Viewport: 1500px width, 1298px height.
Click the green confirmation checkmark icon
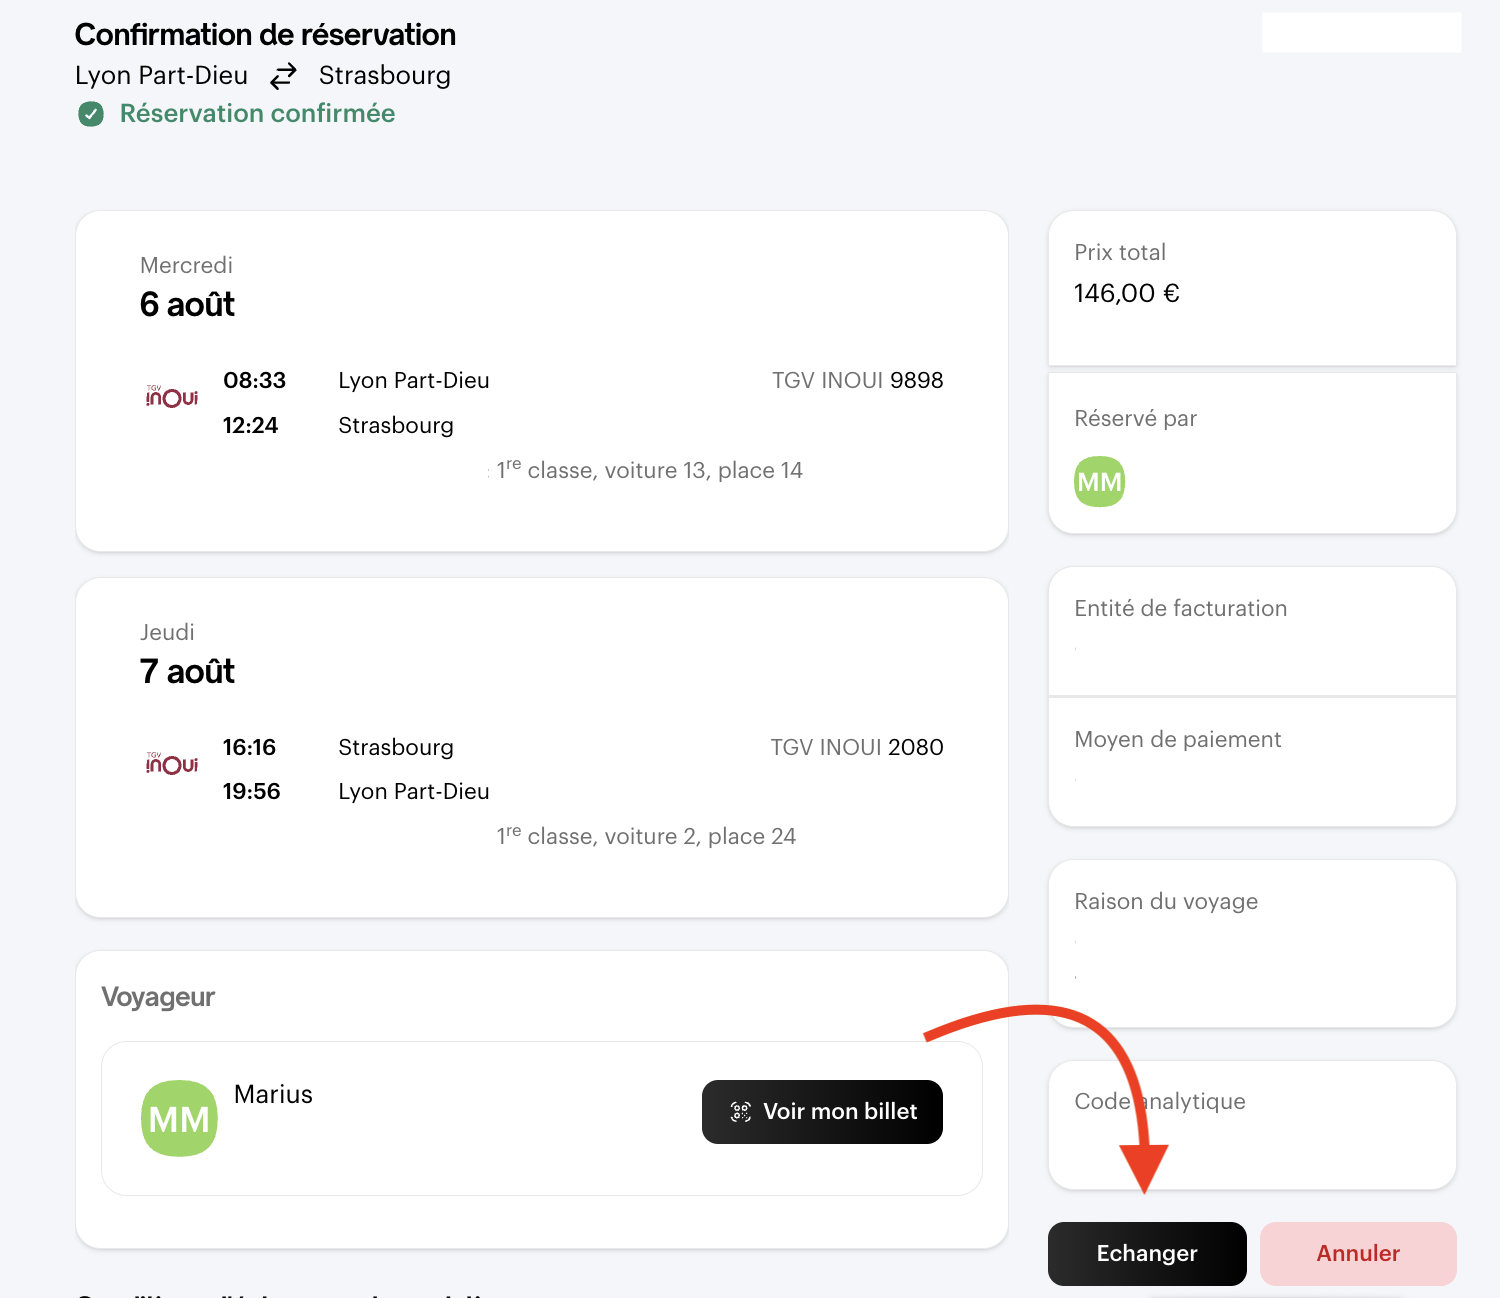[x=91, y=115]
